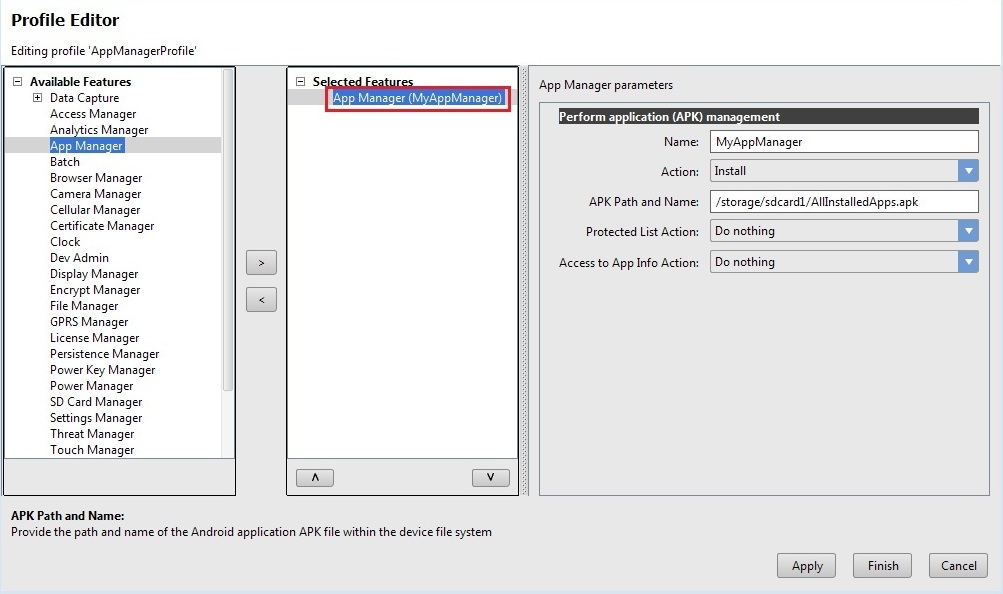Select App Manager (MyAppManager) in Selected Features

click(417, 98)
